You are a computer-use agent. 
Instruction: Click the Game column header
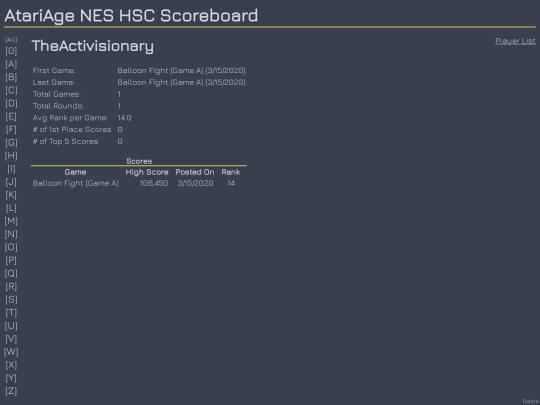(x=75, y=172)
